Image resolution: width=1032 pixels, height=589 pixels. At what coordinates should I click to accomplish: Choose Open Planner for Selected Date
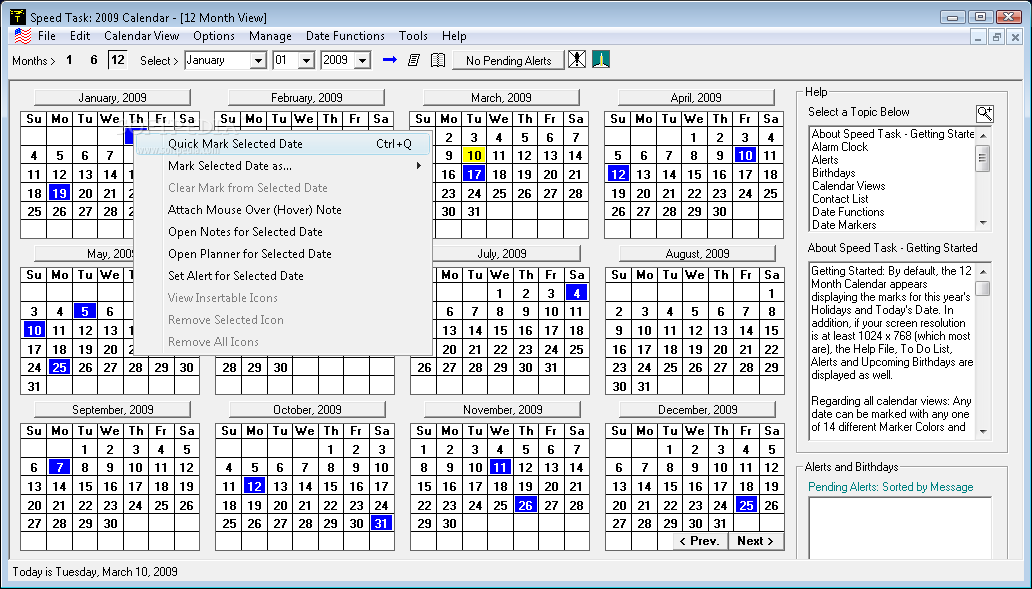click(x=283, y=253)
